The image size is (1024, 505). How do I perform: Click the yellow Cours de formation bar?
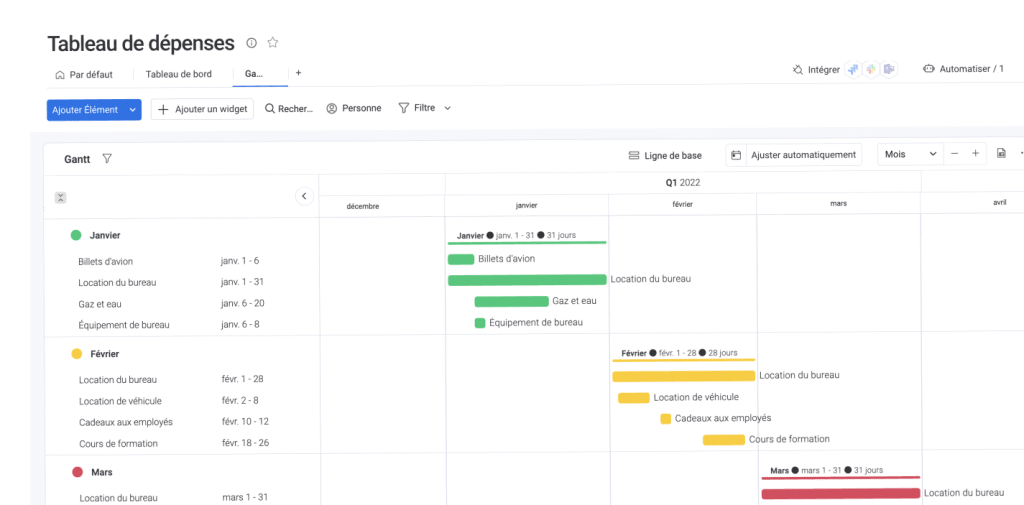pos(724,440)
